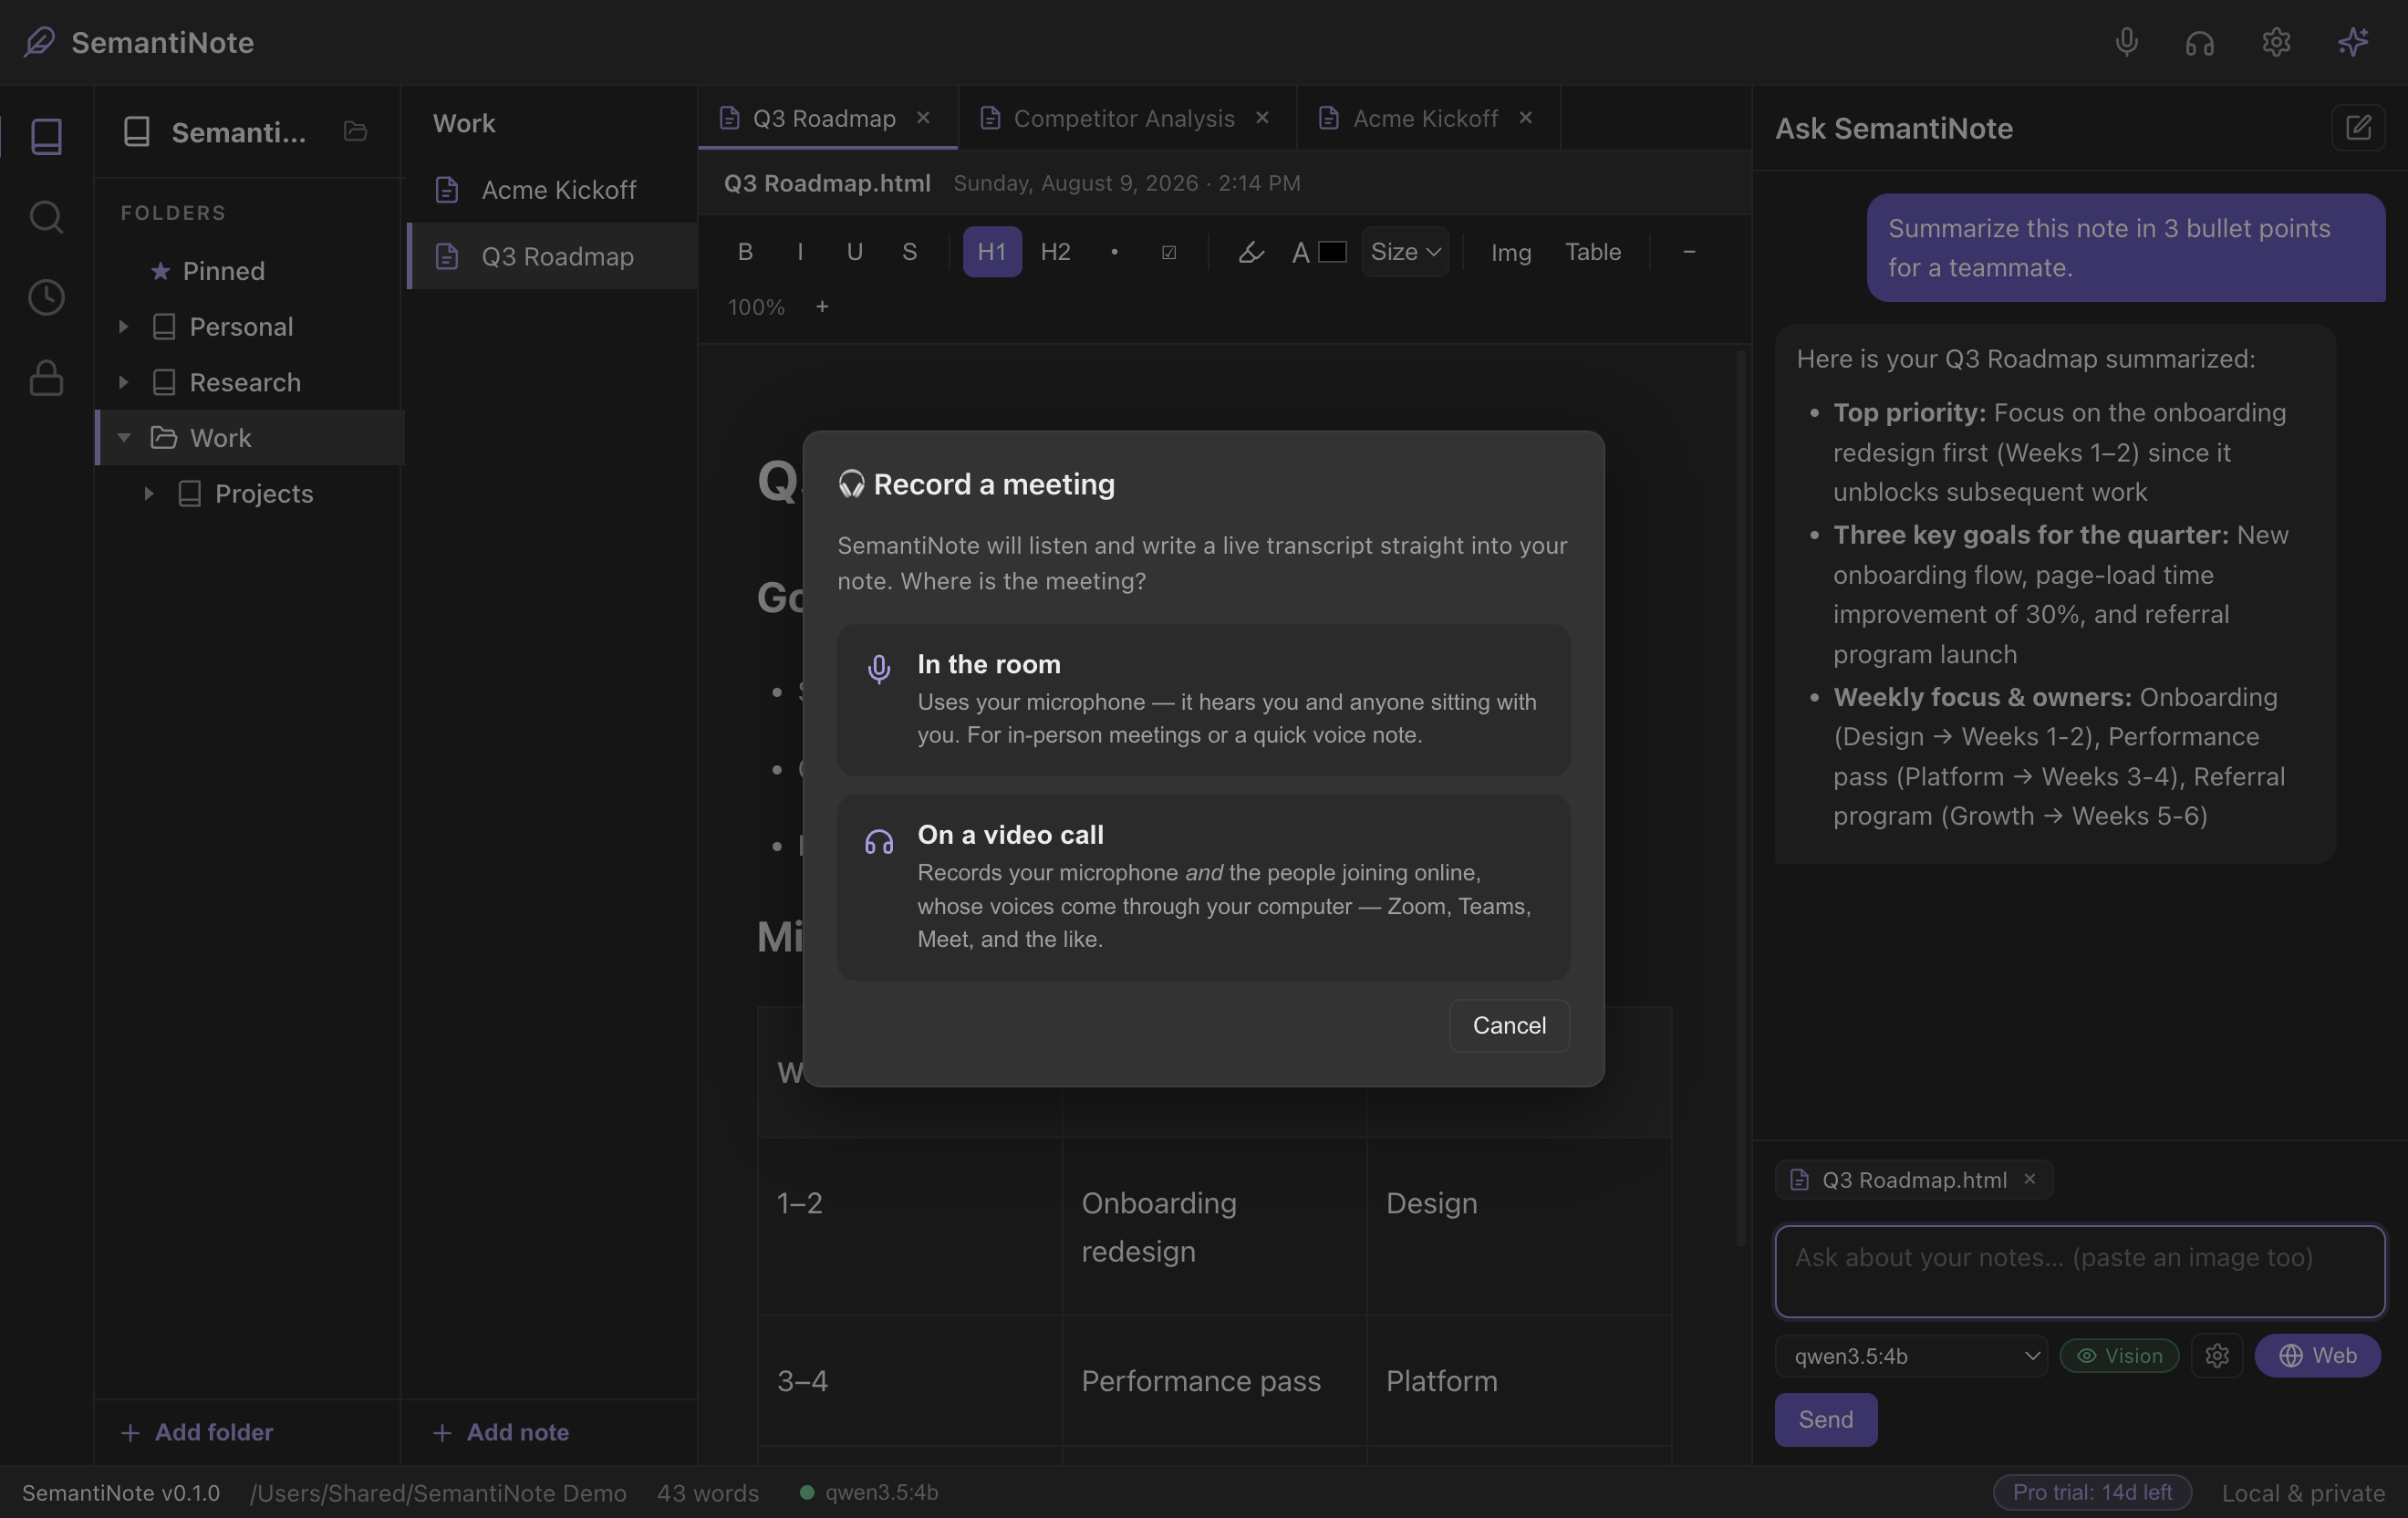Click the Pro trial 14d left badge
The width and height of the screenshot is (2408, 1518).
(2092, 1492)
